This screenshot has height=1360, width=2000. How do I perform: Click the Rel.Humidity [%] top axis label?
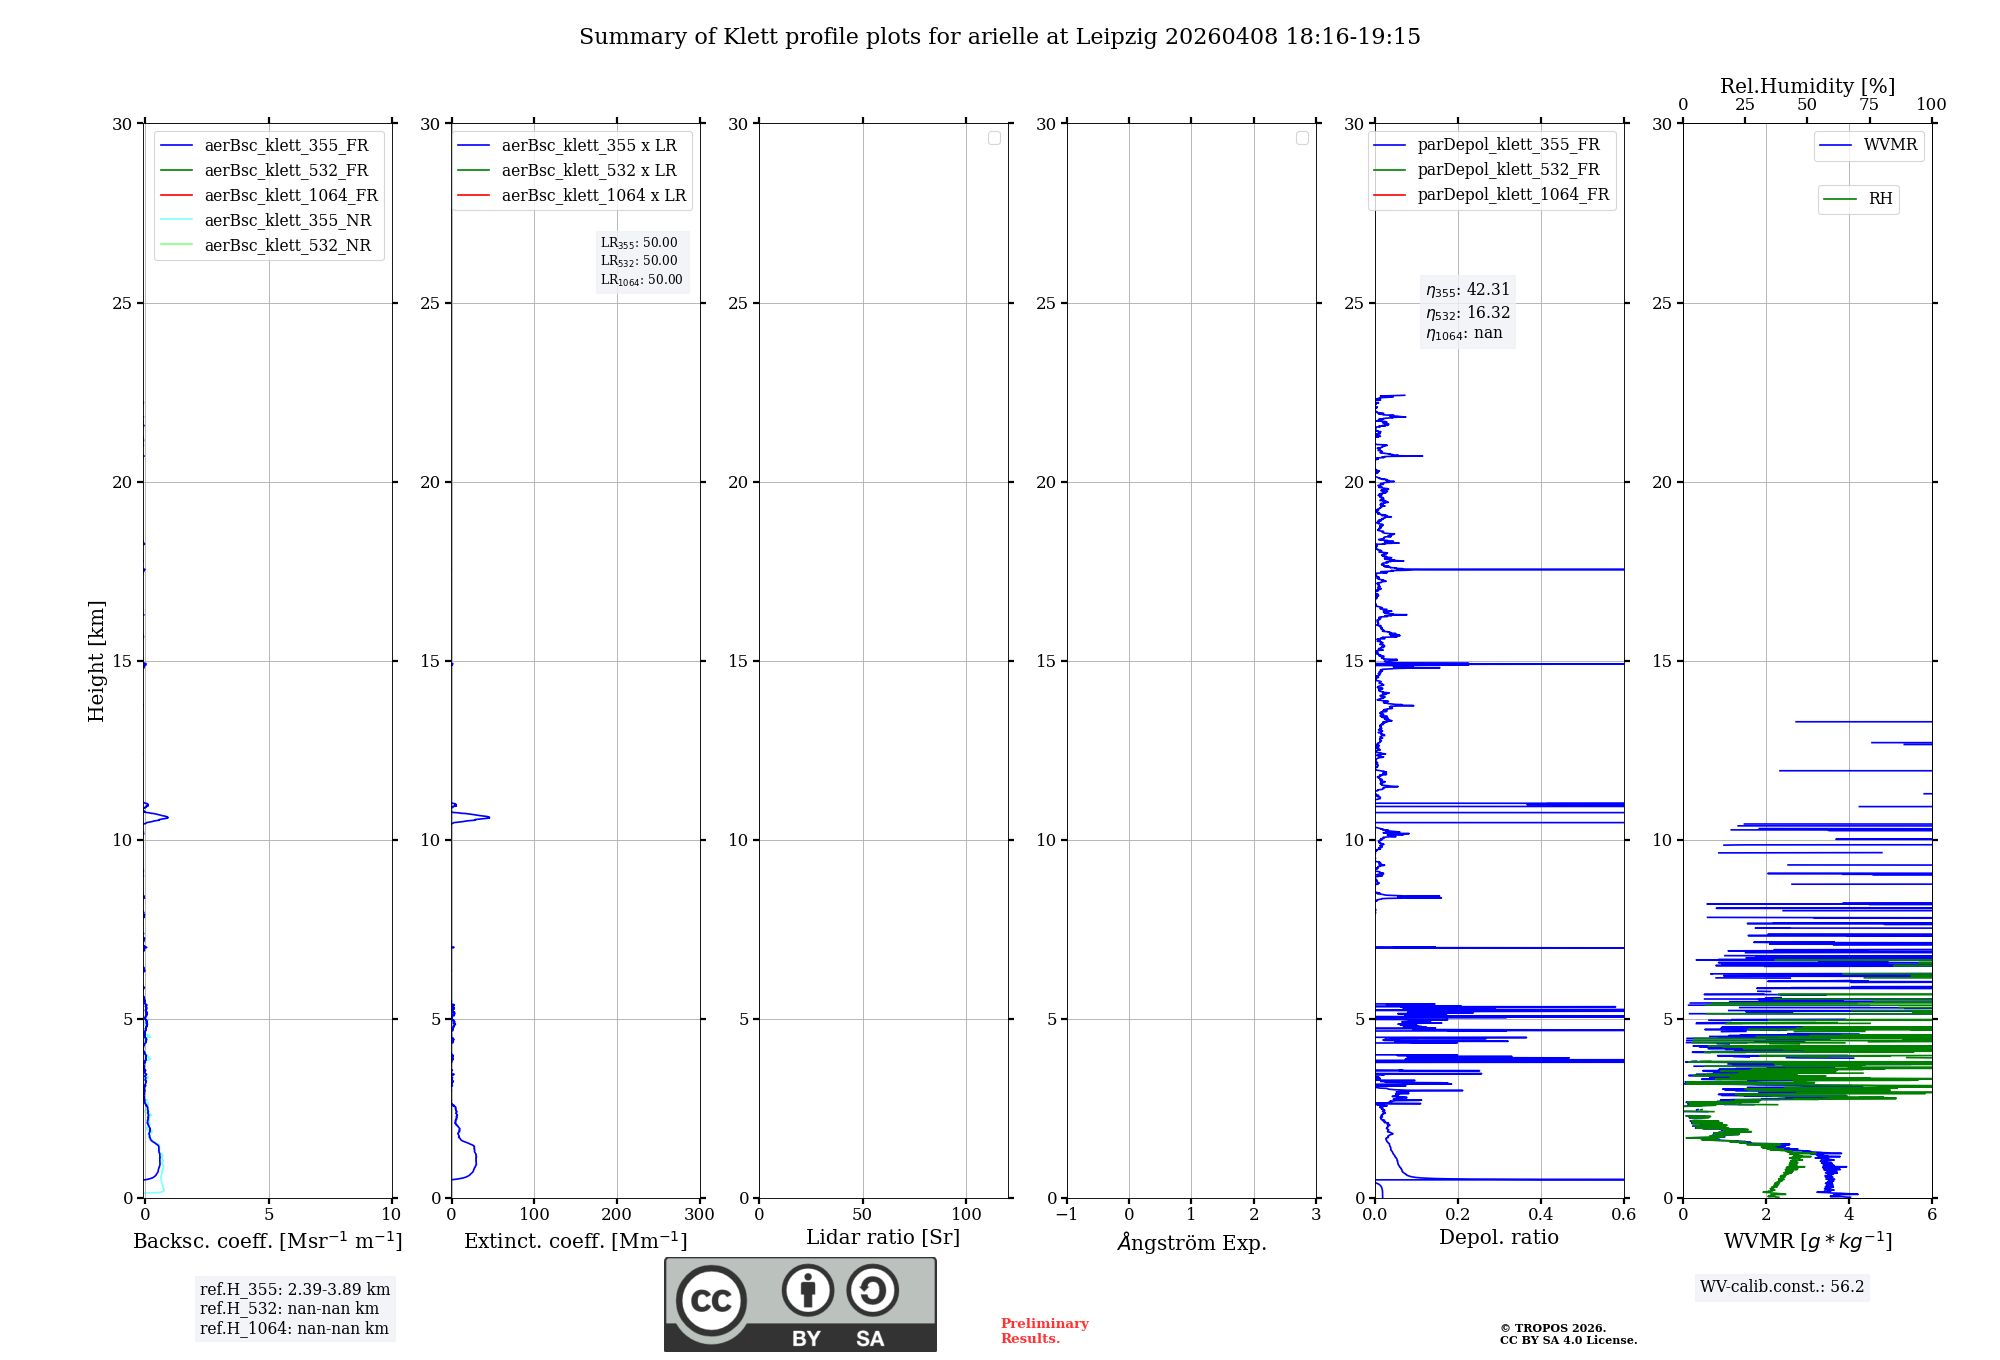point(1807,86)
